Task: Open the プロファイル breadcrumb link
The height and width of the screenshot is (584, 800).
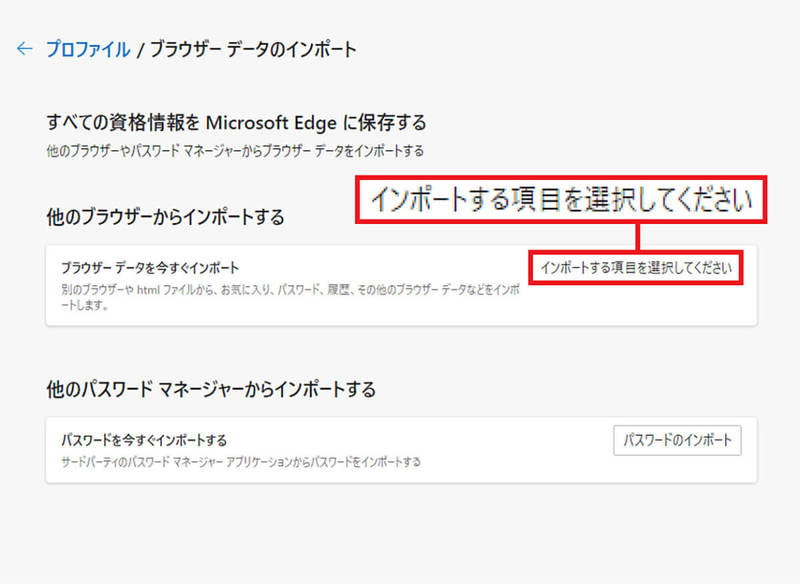Action: (88, 49)
